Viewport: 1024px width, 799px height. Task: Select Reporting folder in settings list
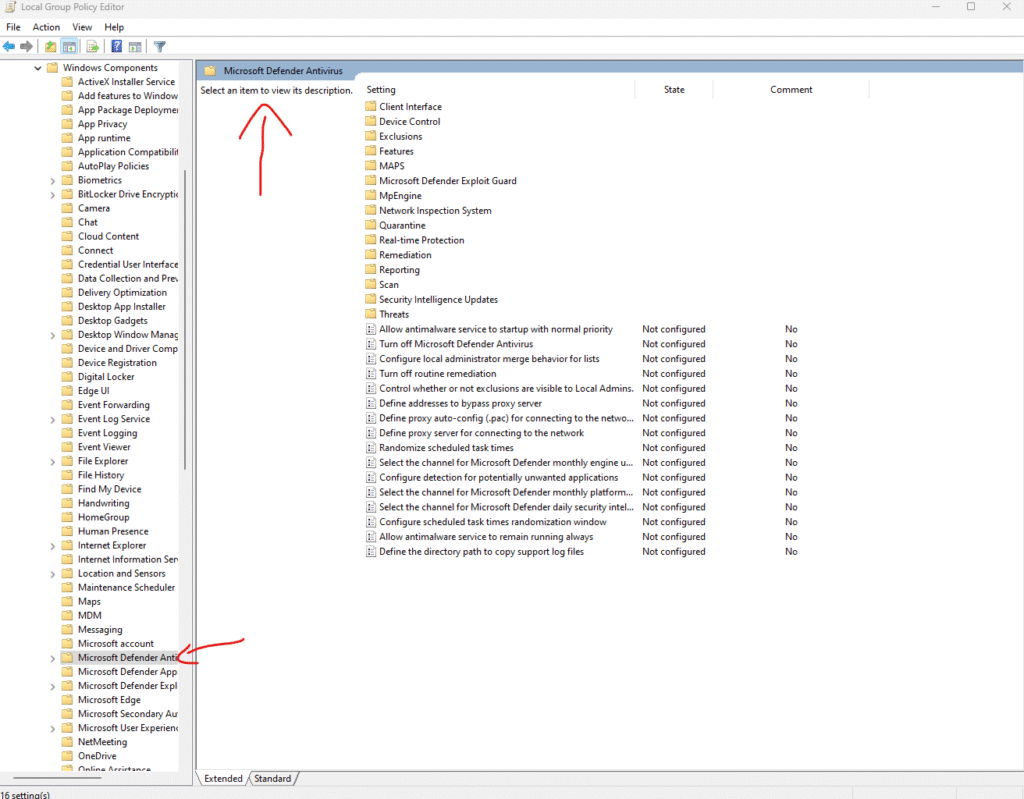click(399, 270)
